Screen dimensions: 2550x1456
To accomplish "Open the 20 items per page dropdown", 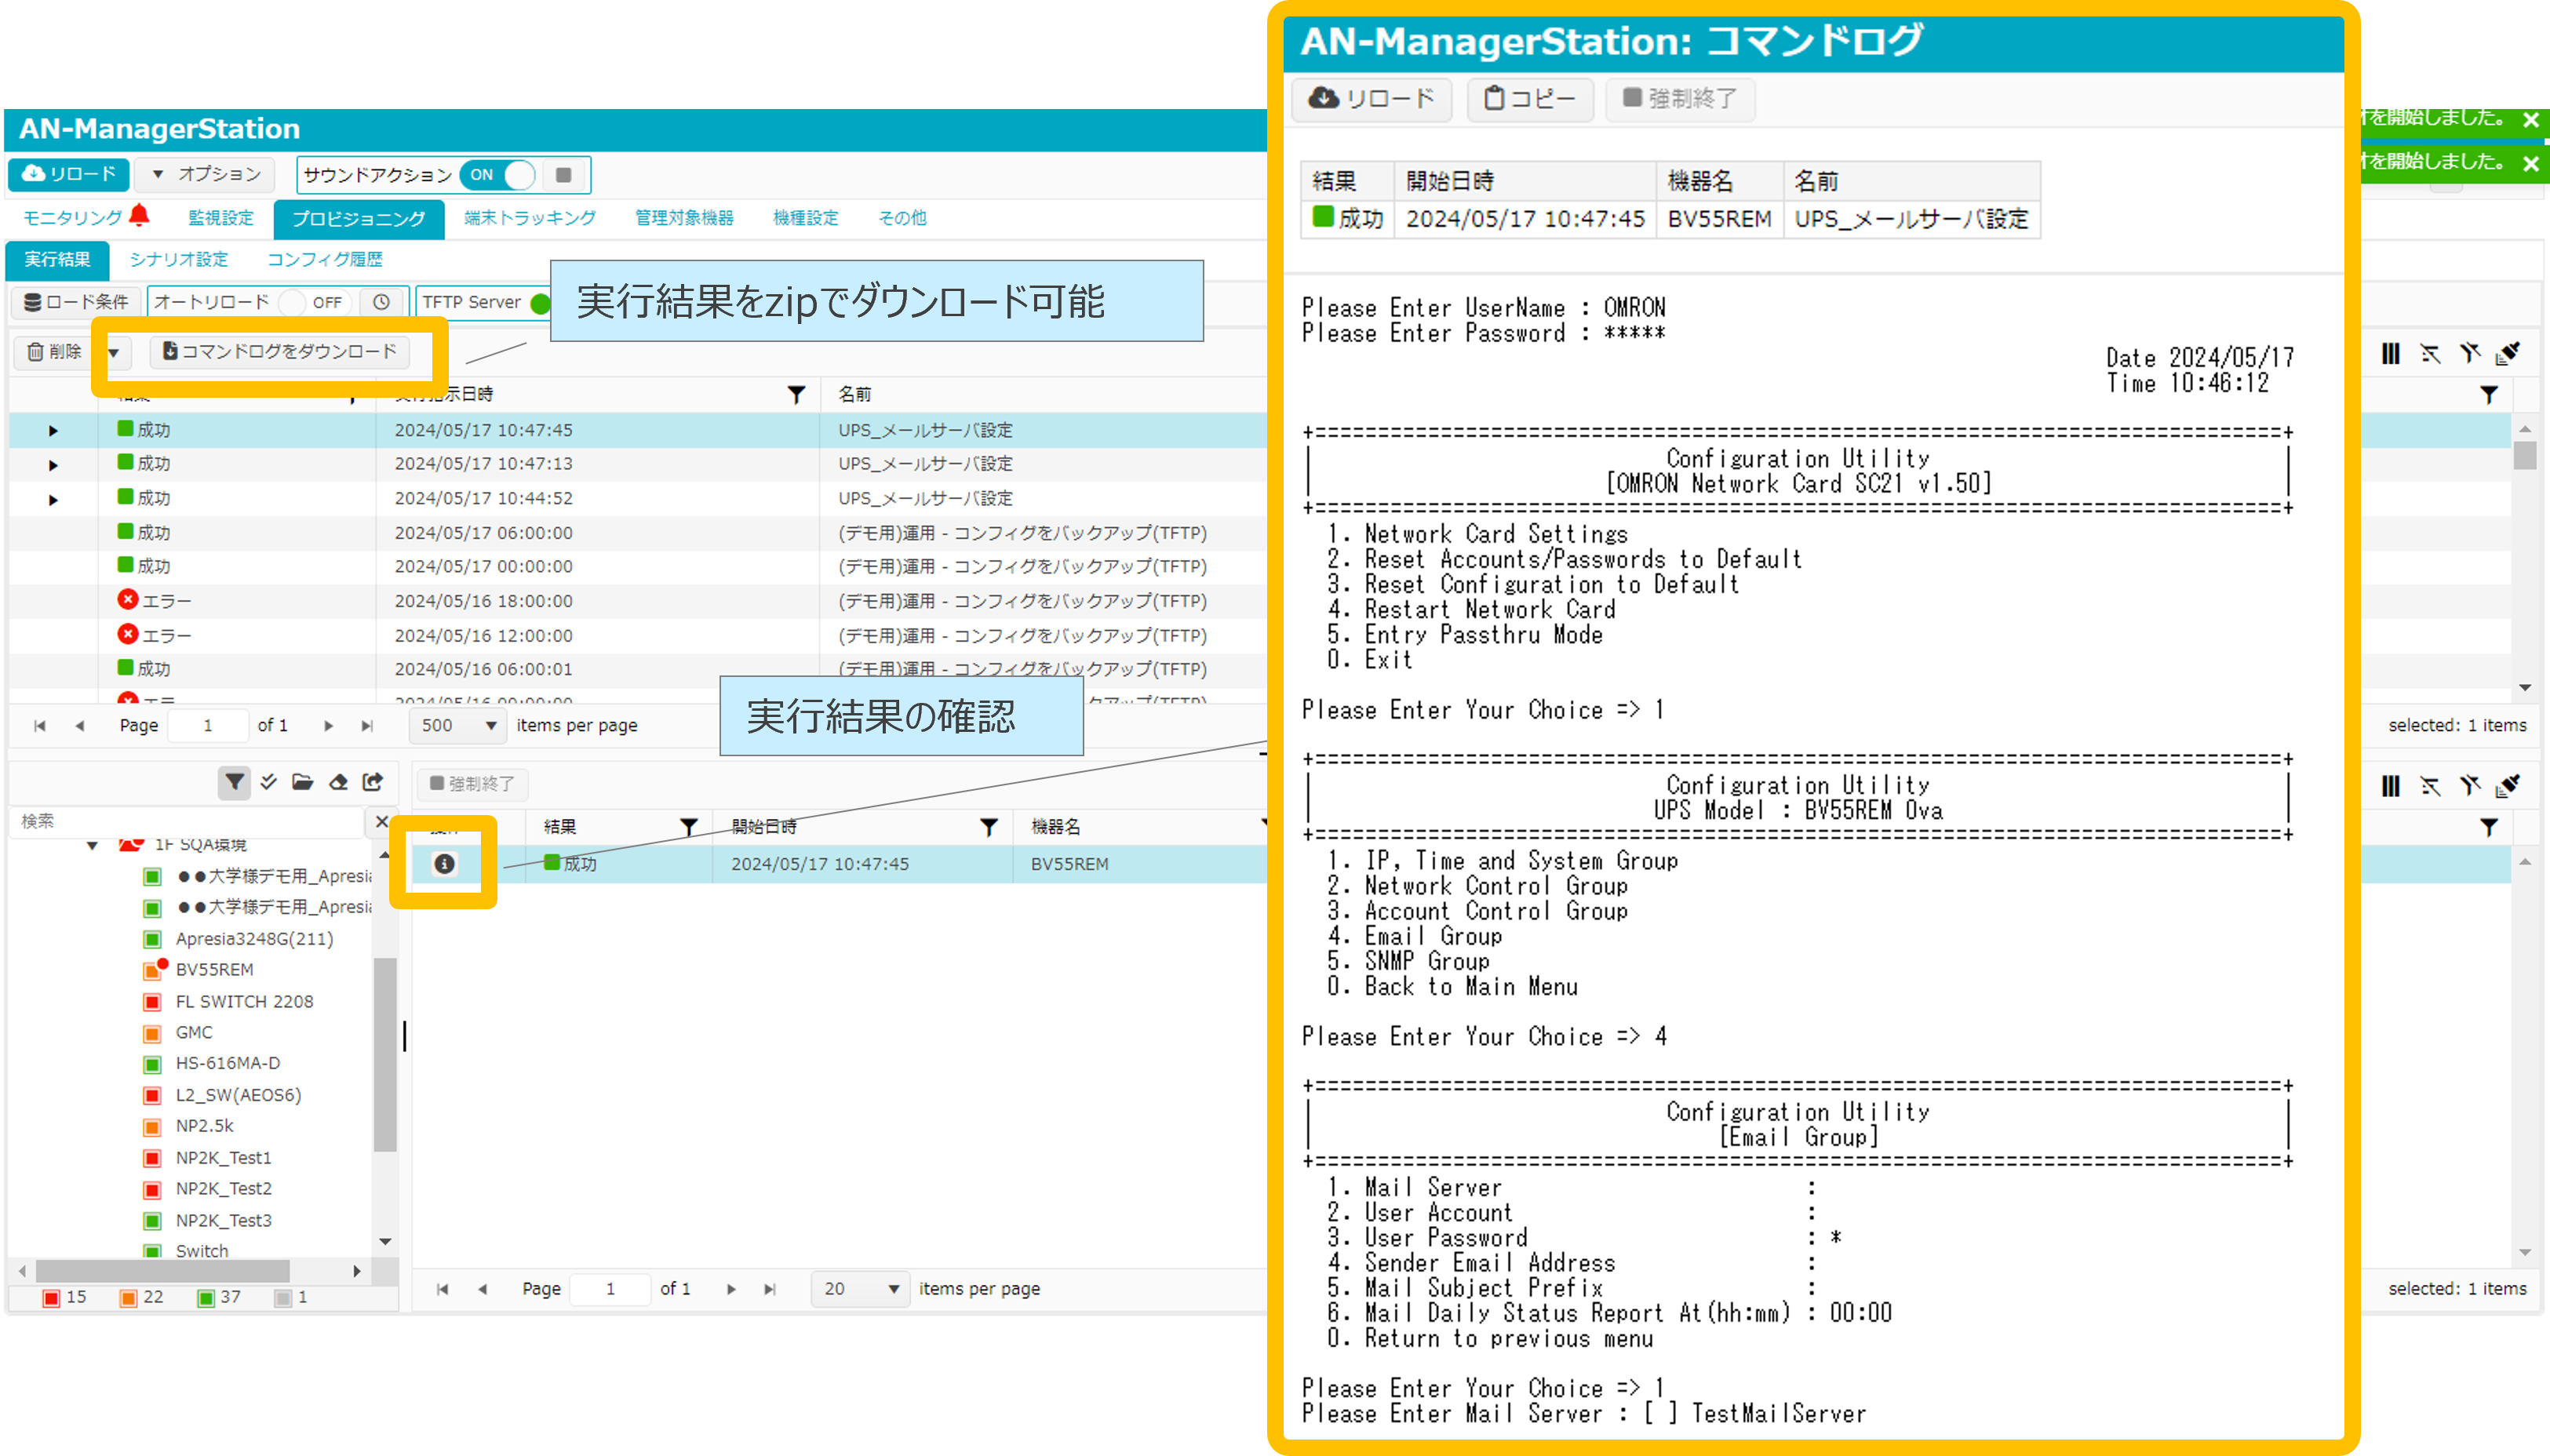I will (860, 1289).
